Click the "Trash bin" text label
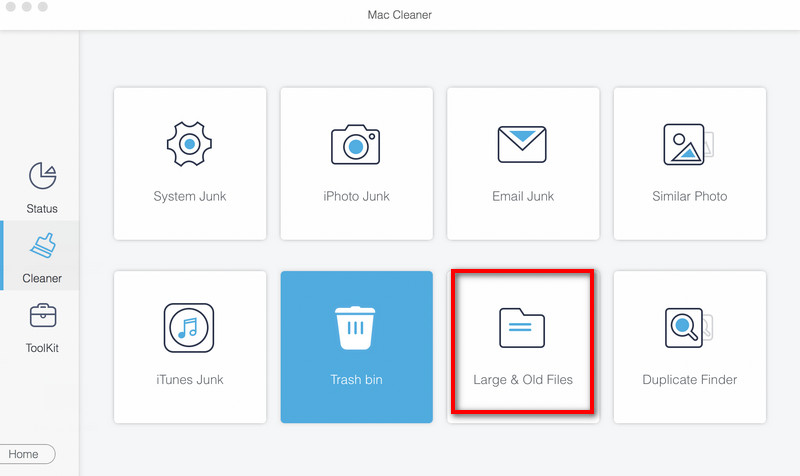The image size is (800, 476). click(356, 380)
